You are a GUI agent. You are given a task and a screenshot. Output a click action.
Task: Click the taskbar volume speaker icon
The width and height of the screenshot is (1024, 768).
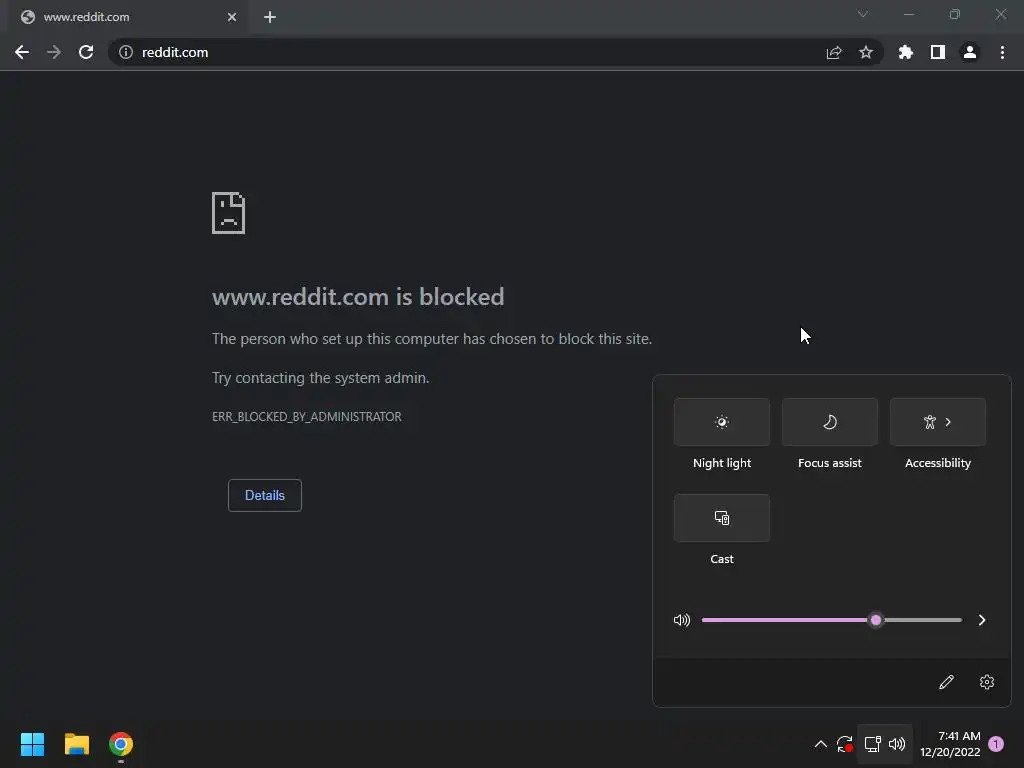click(x=897, y=744)
